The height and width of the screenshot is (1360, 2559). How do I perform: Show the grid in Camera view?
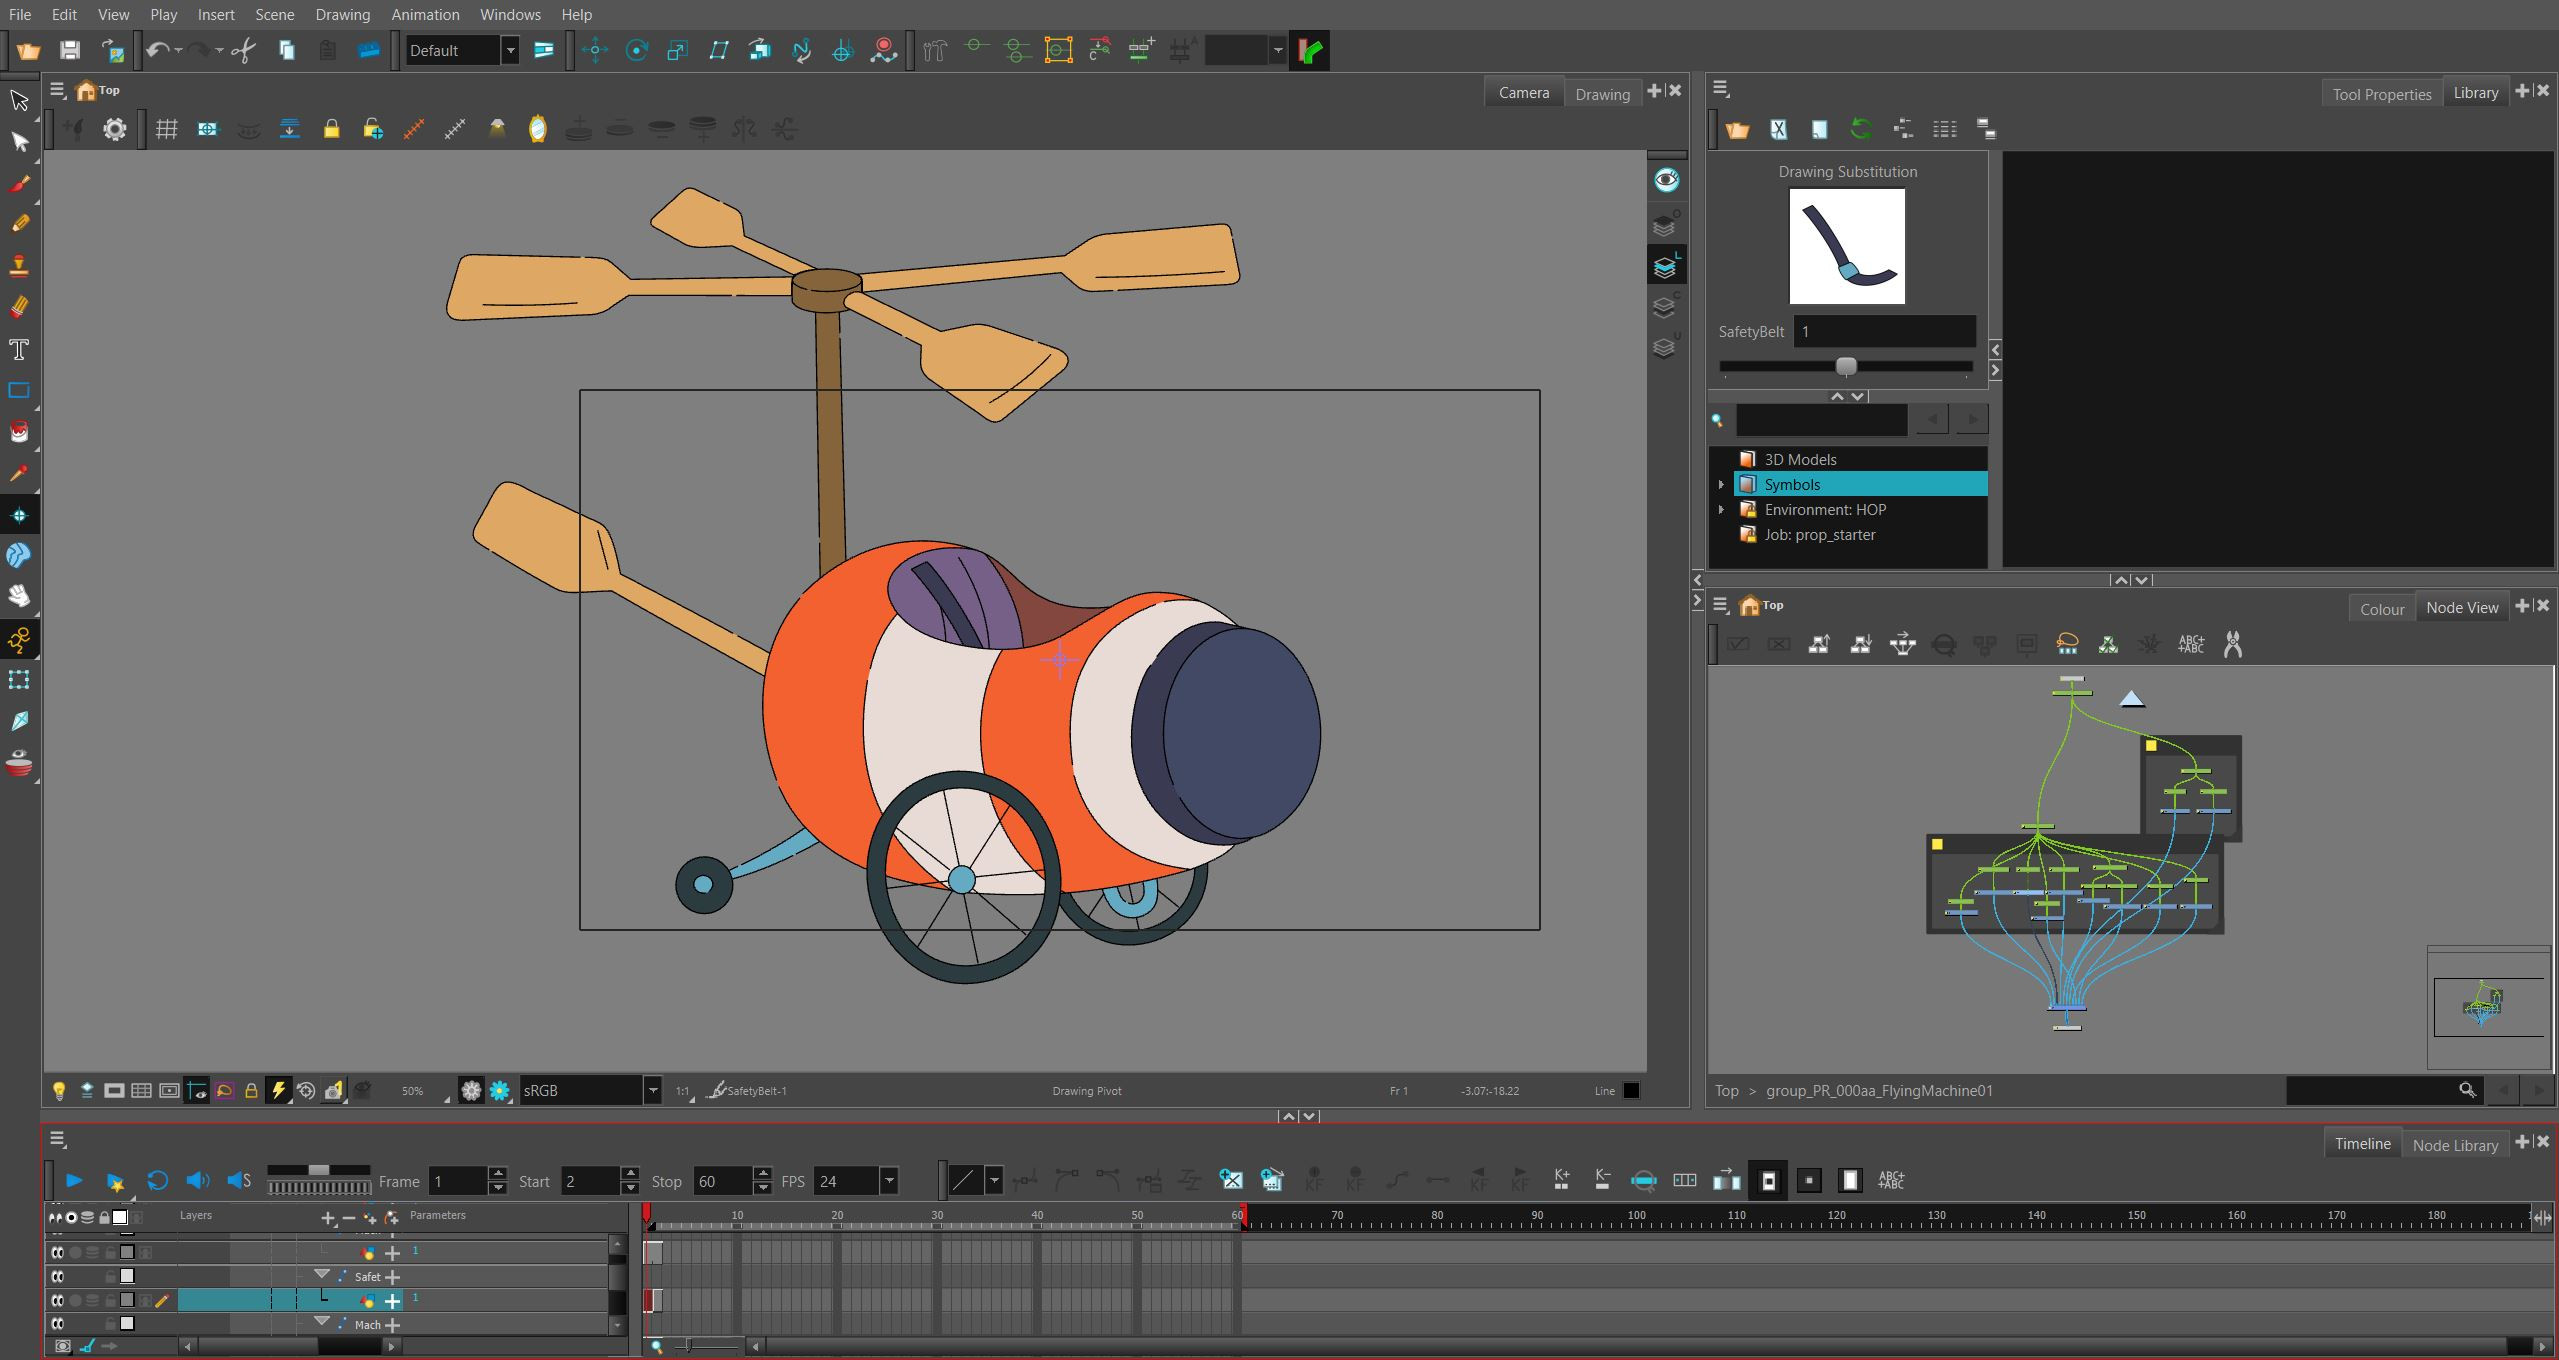(166, 129)
